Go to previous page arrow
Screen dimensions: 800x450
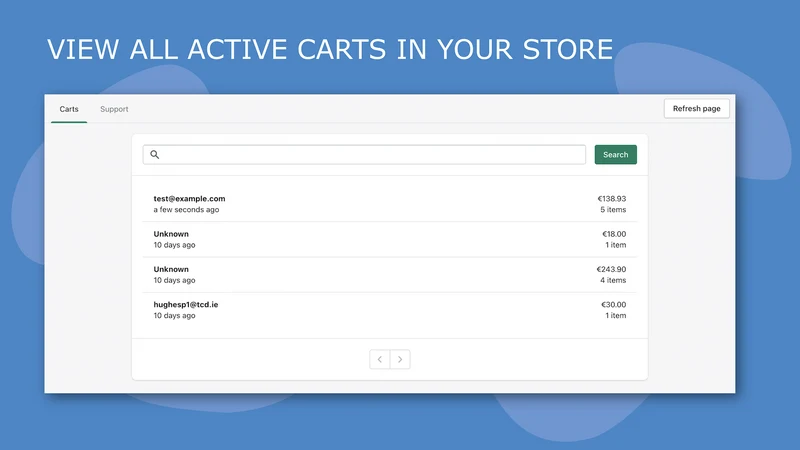(380, 359)
